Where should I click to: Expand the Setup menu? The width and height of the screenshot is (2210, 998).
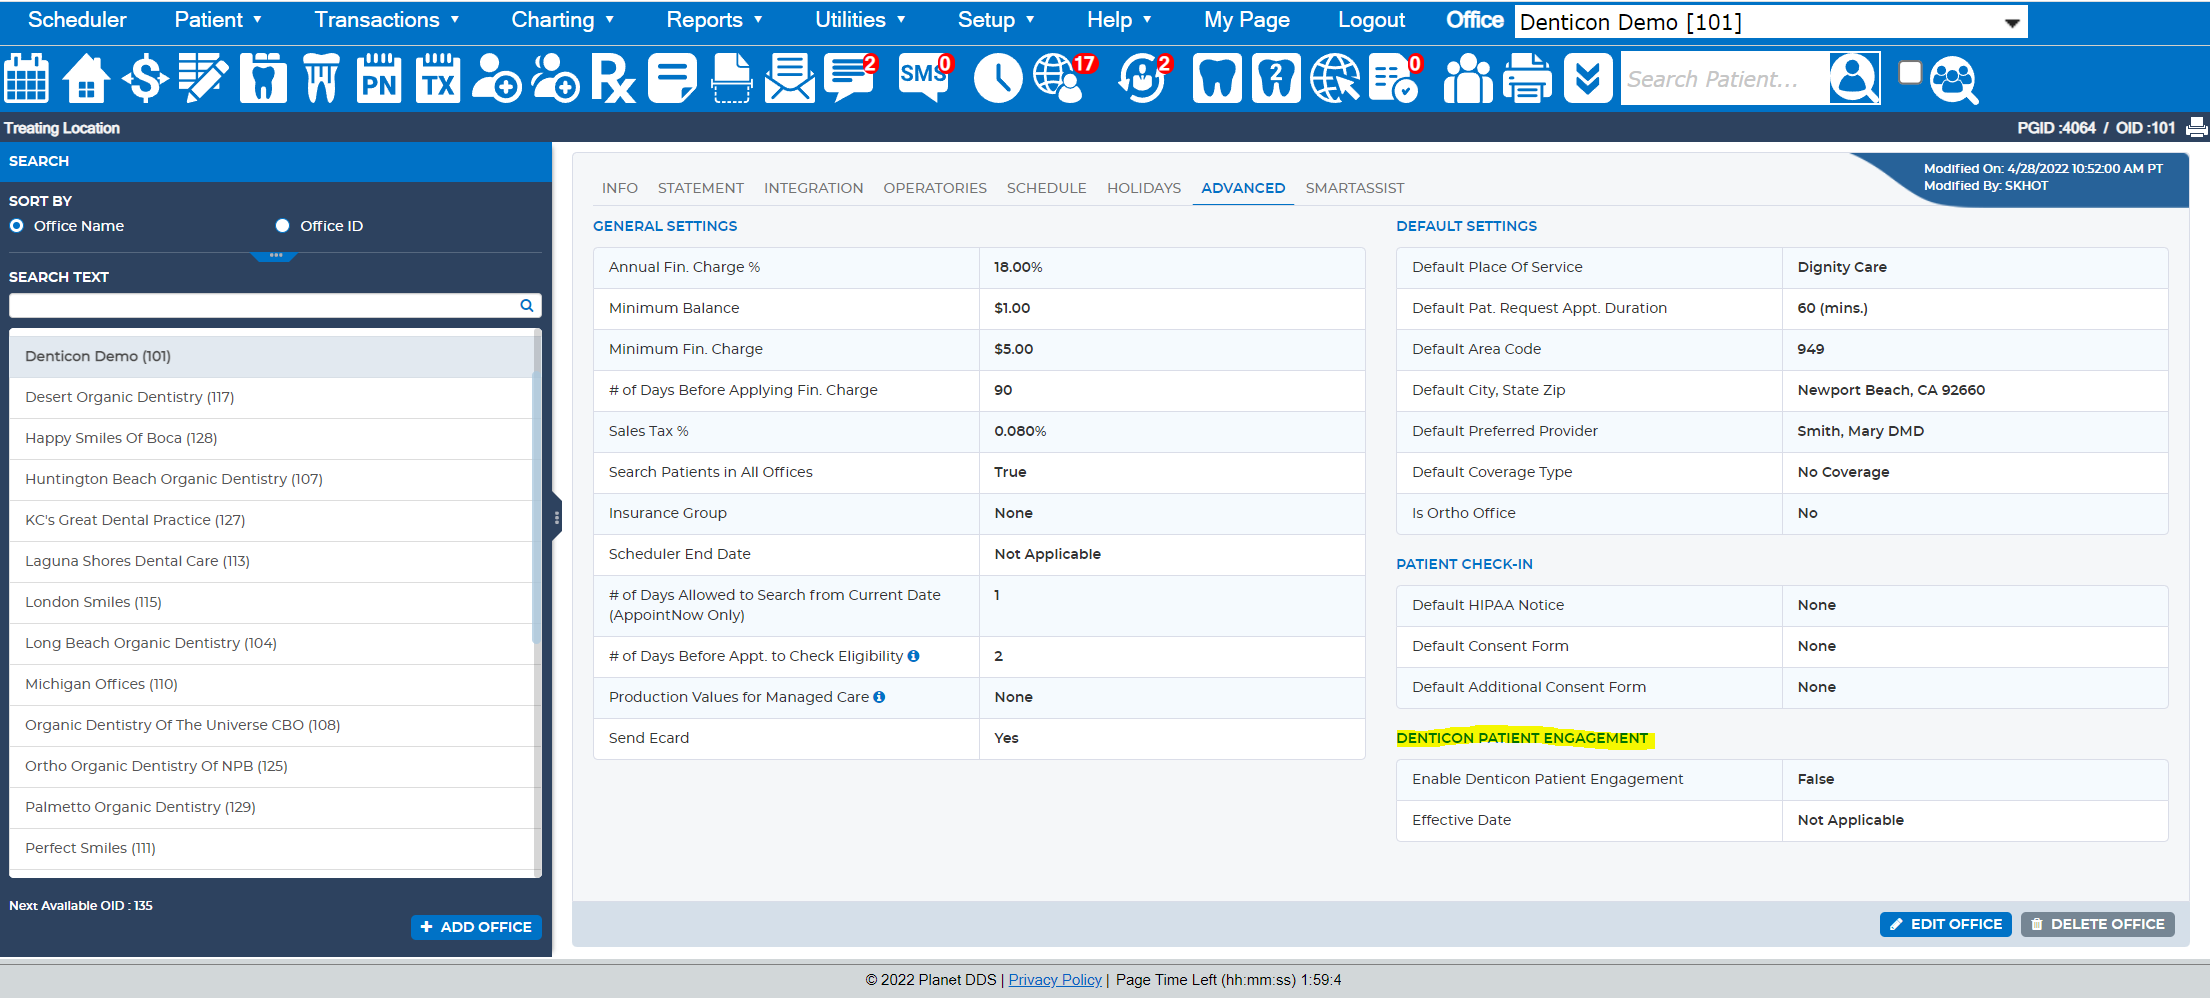point(996,20)
